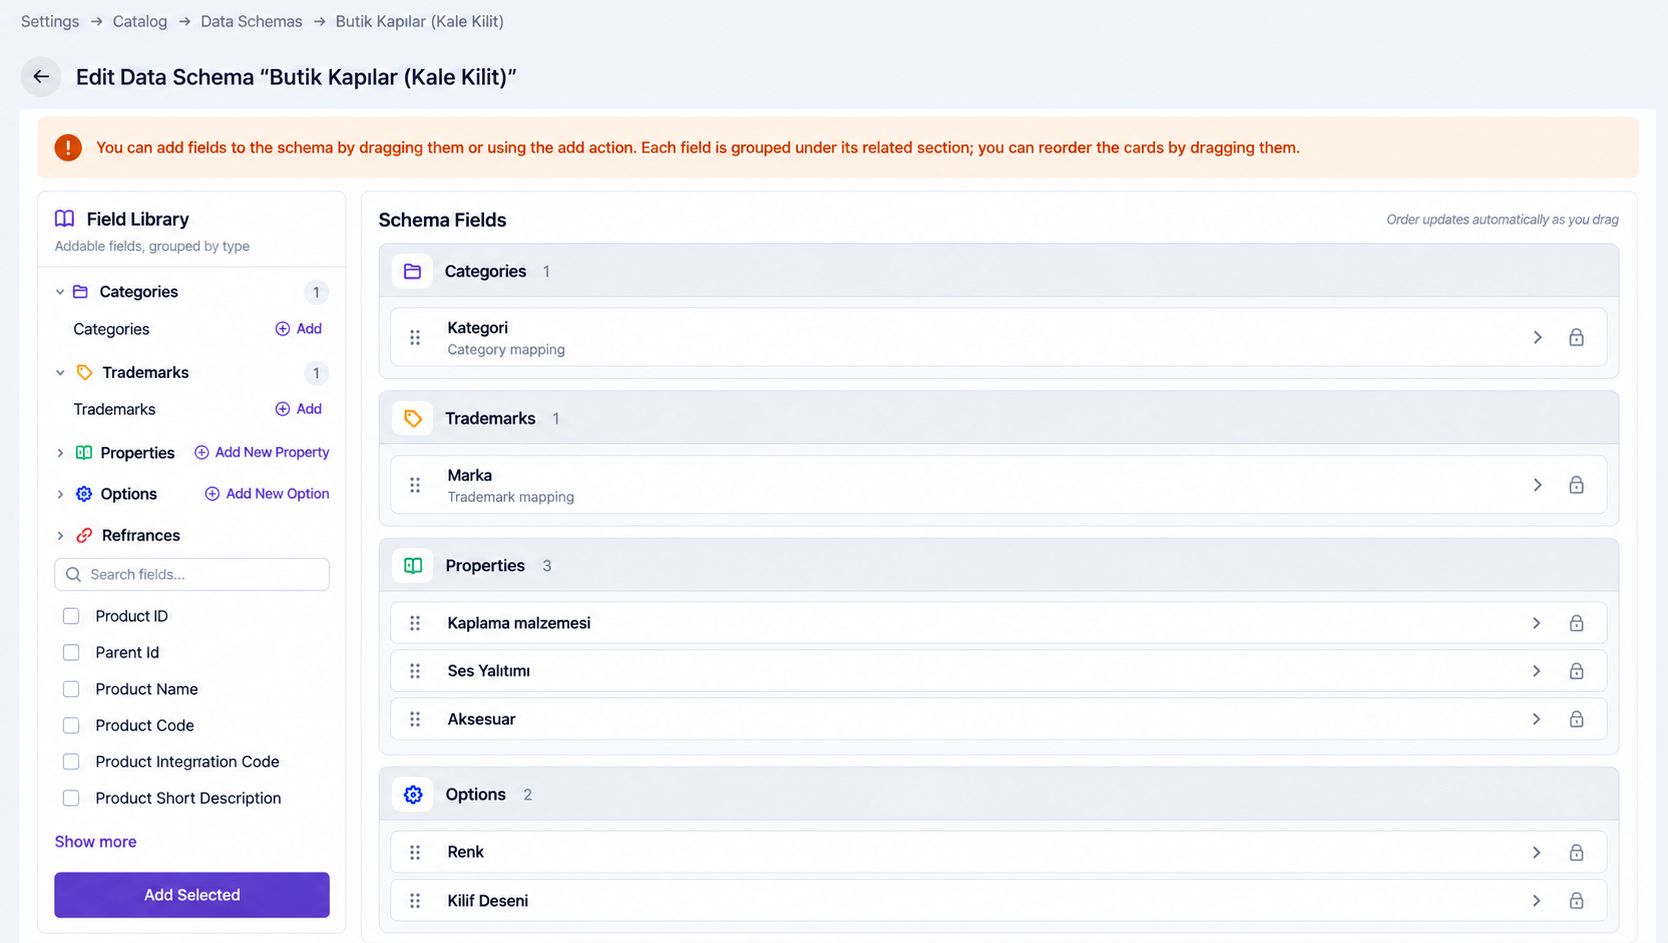Viewport: 1668px width, 943px height.
Task: Click lock icon on Ses Yalıtımı row
Action: pyautogui.click(x=1576, y=671)
